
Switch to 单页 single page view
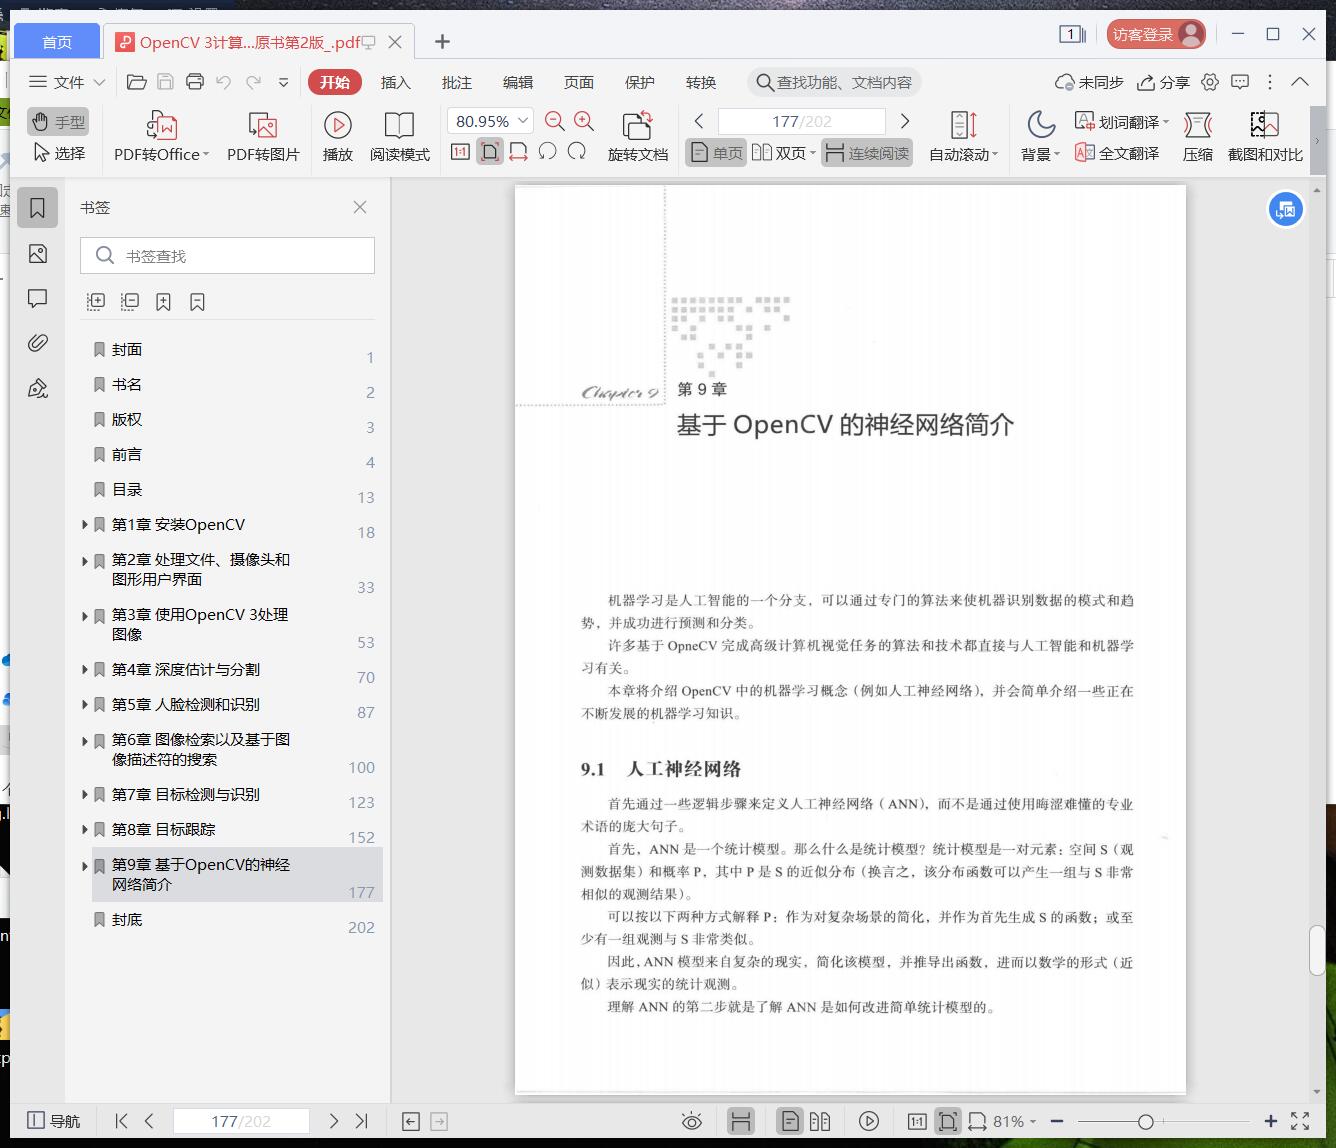(716, 153)
